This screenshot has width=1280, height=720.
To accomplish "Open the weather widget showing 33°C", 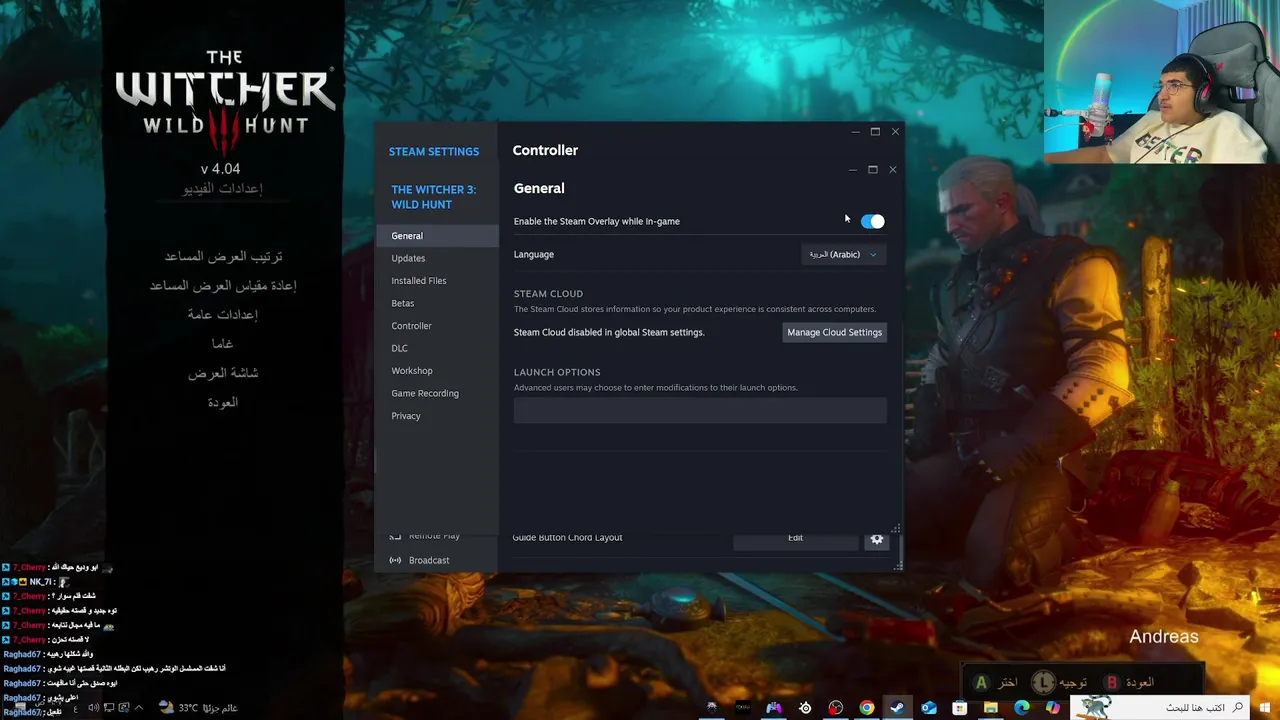I will click(x=198, y=708).
